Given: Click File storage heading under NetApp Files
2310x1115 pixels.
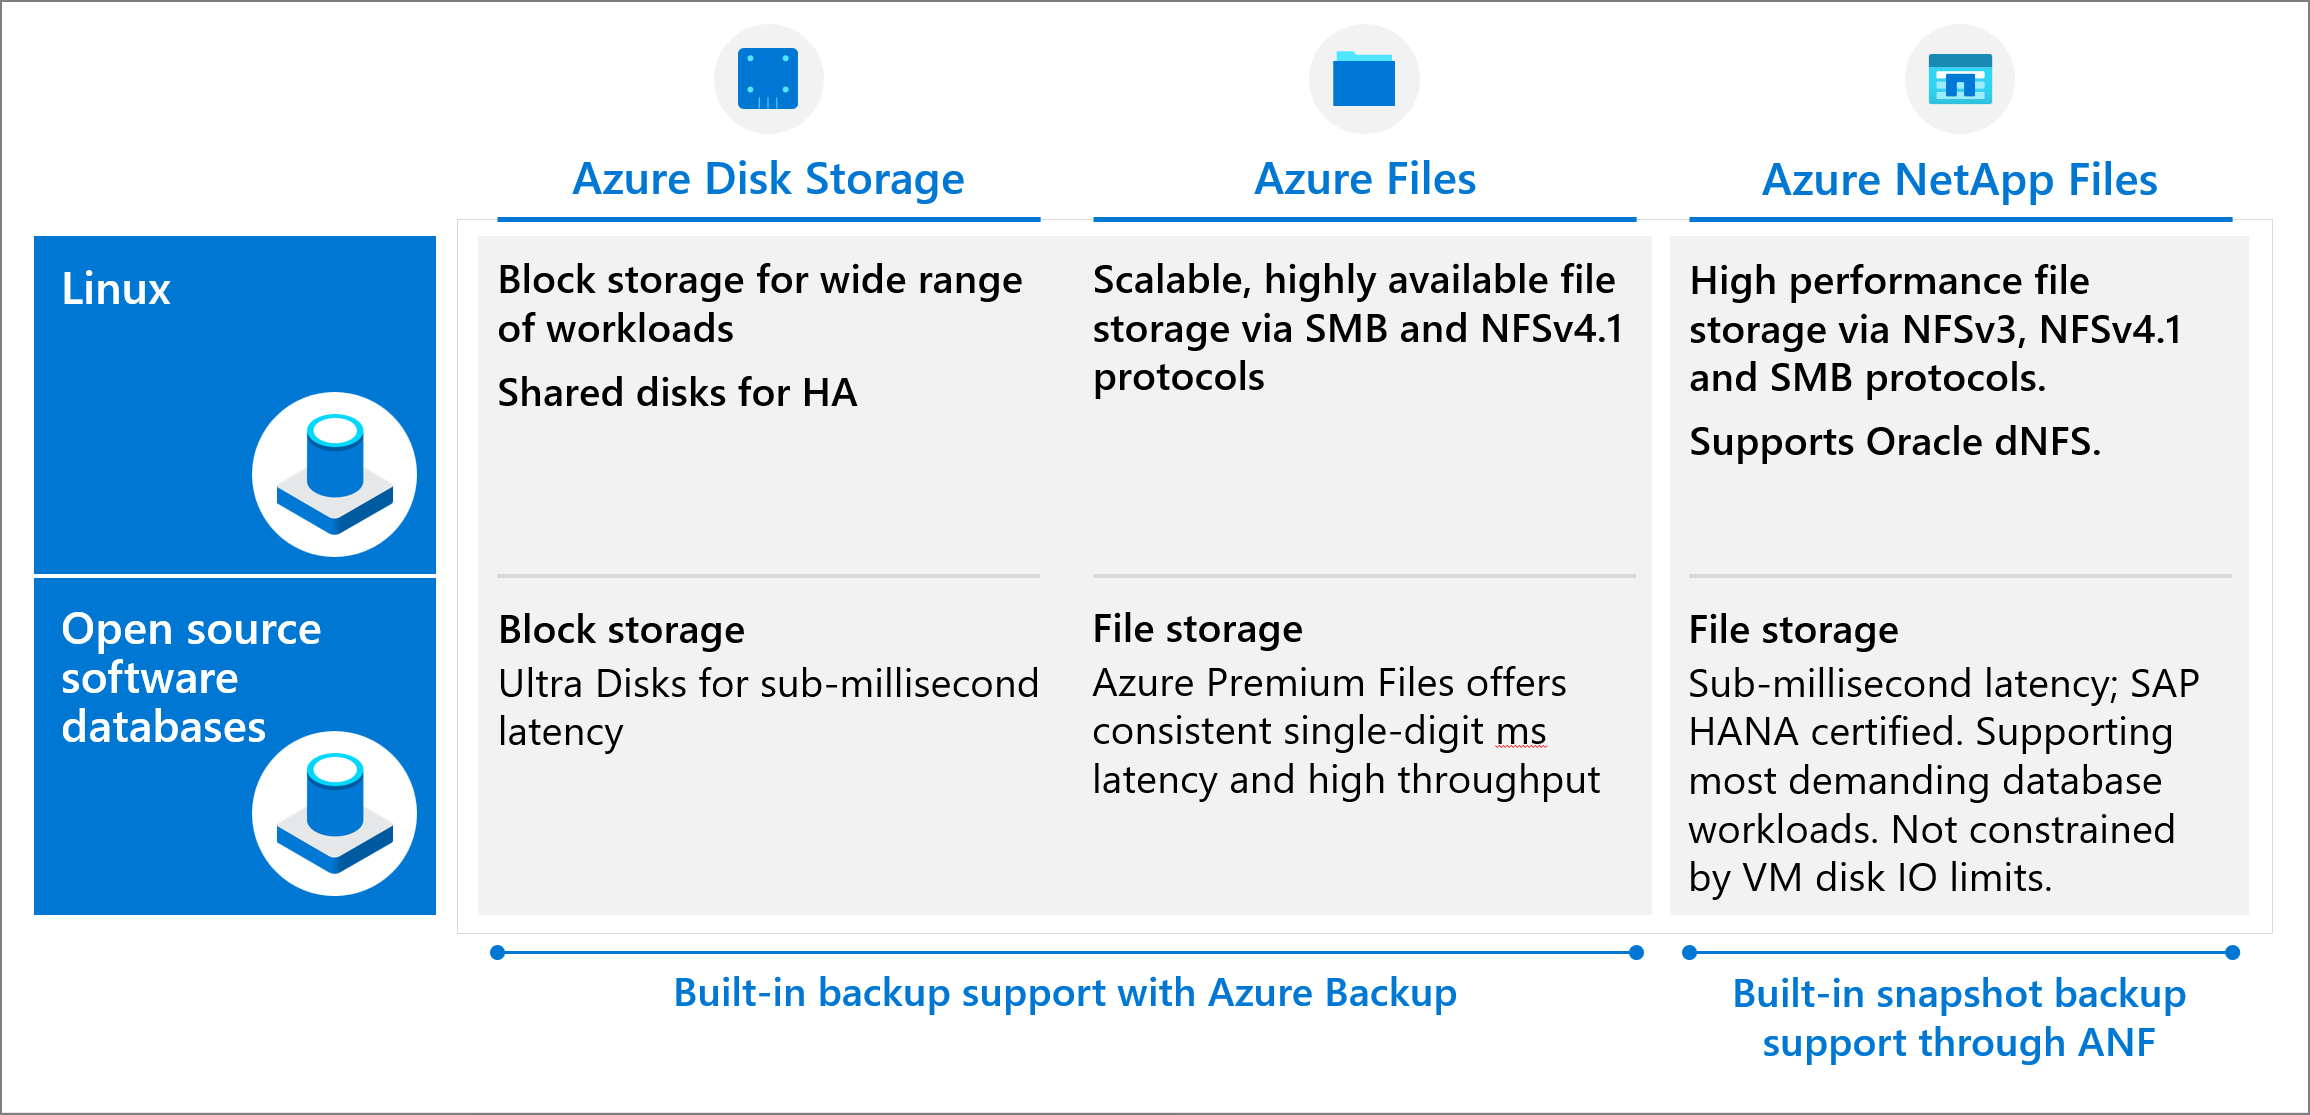Looking at the screenshot, I should (x=1793, y=630).
